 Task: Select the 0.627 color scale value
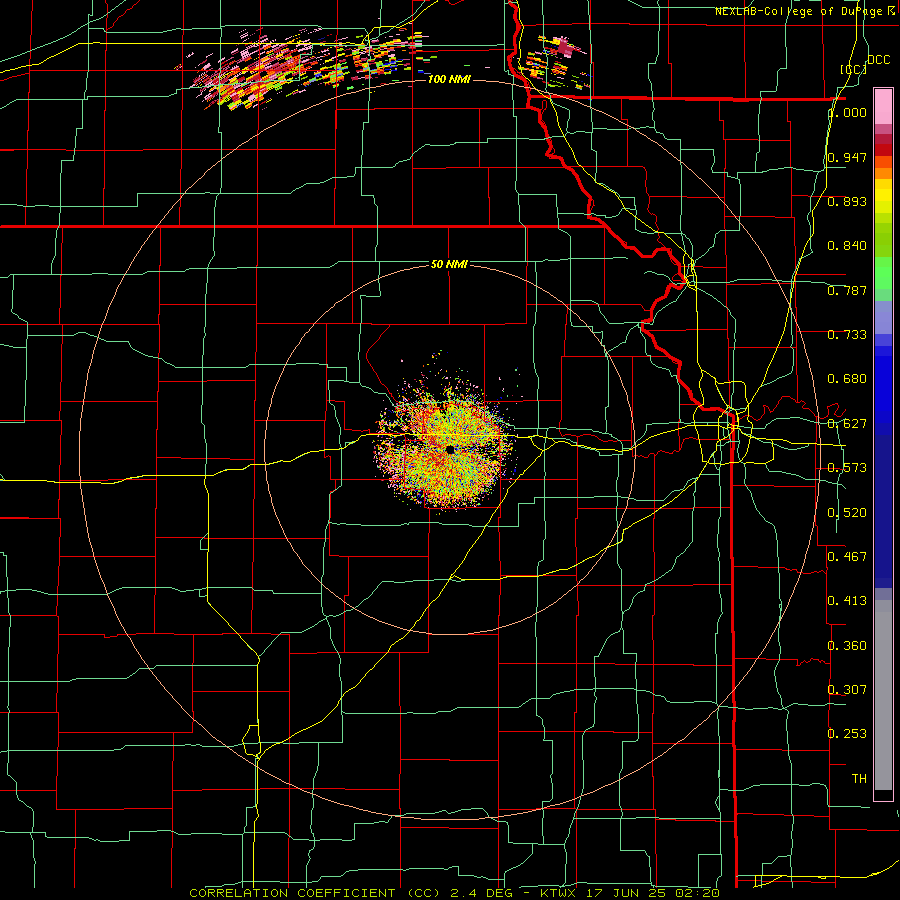coord(847,424)
